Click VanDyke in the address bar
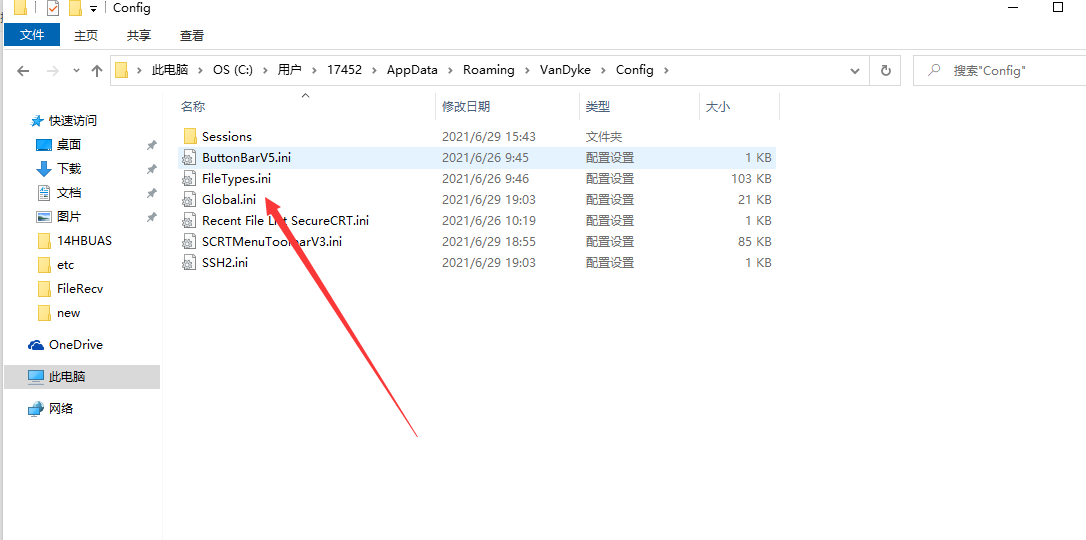1086x540 pixels. (x=566, y=70)
